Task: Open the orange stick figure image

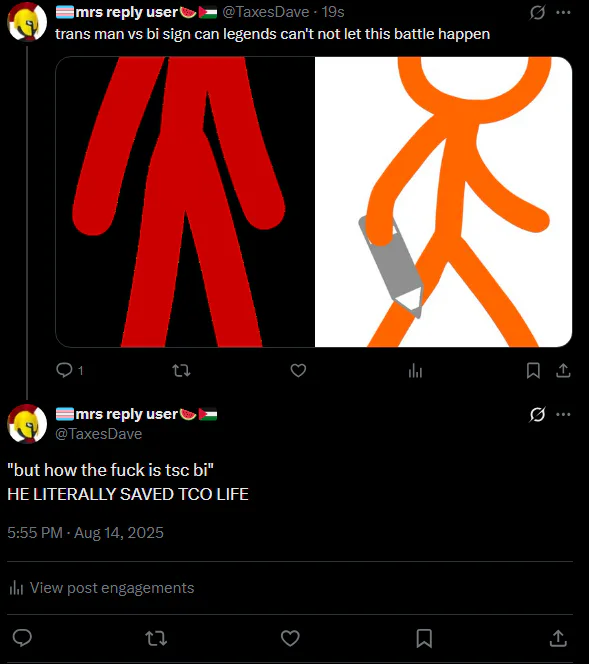Action: tap(444, 202)
